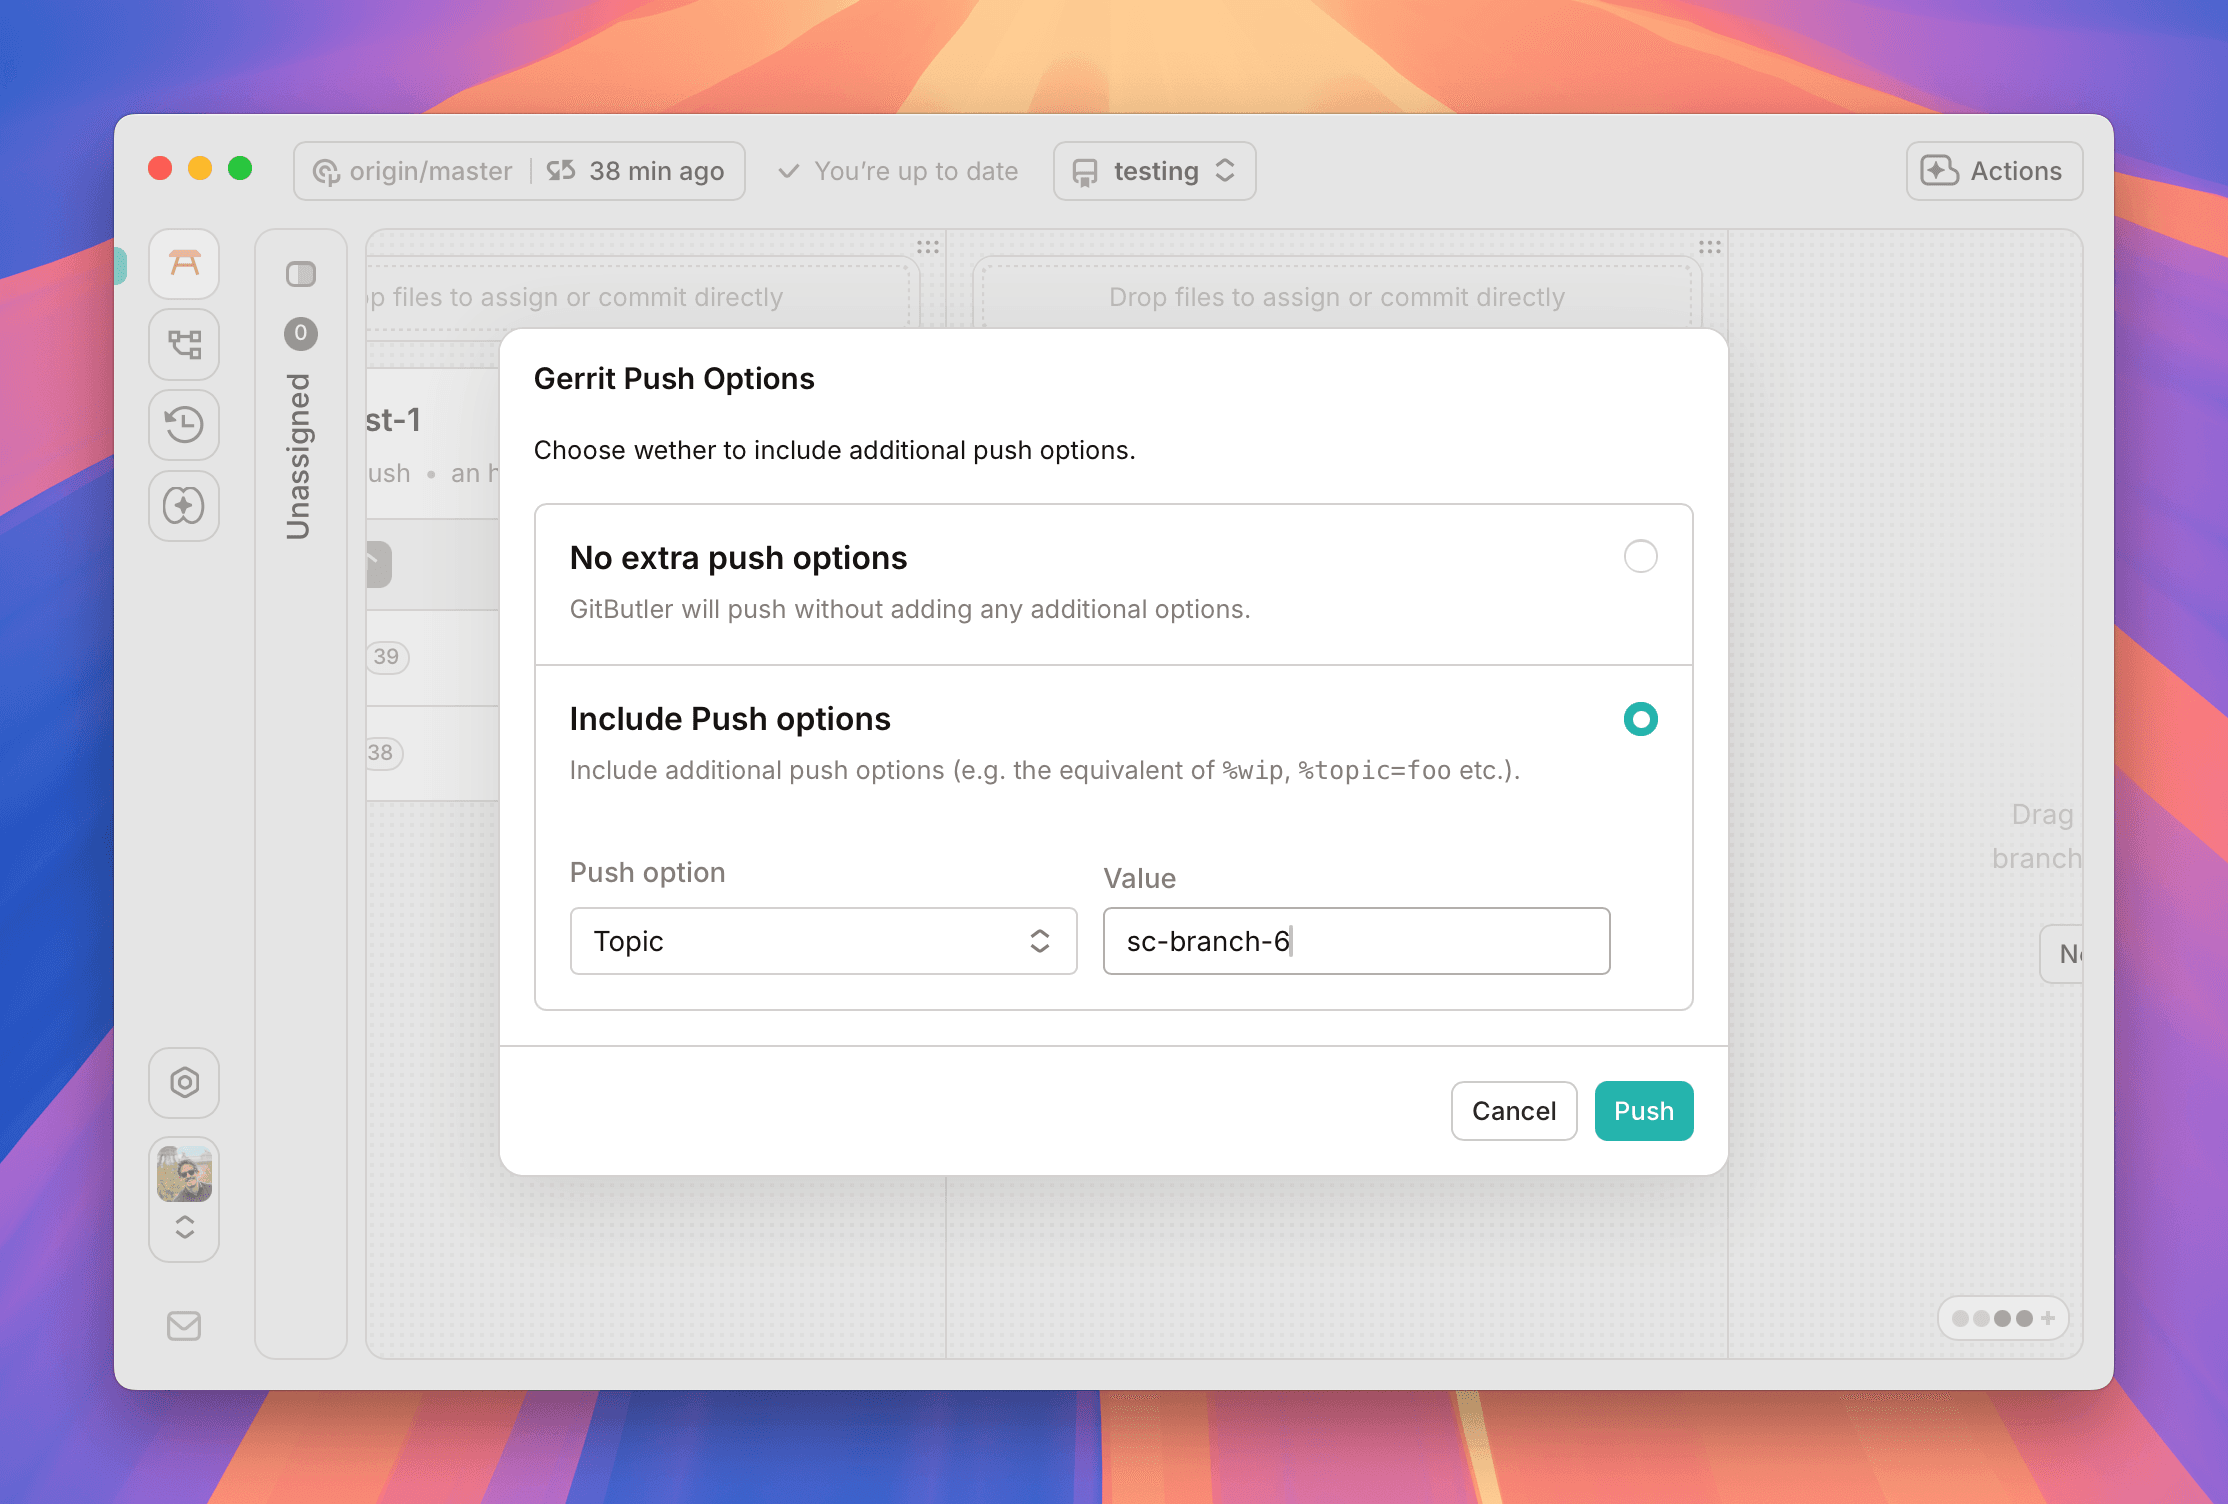
Task: Select the No extra push options radio
Action: pyautogui.click(x=1639, y=557)
